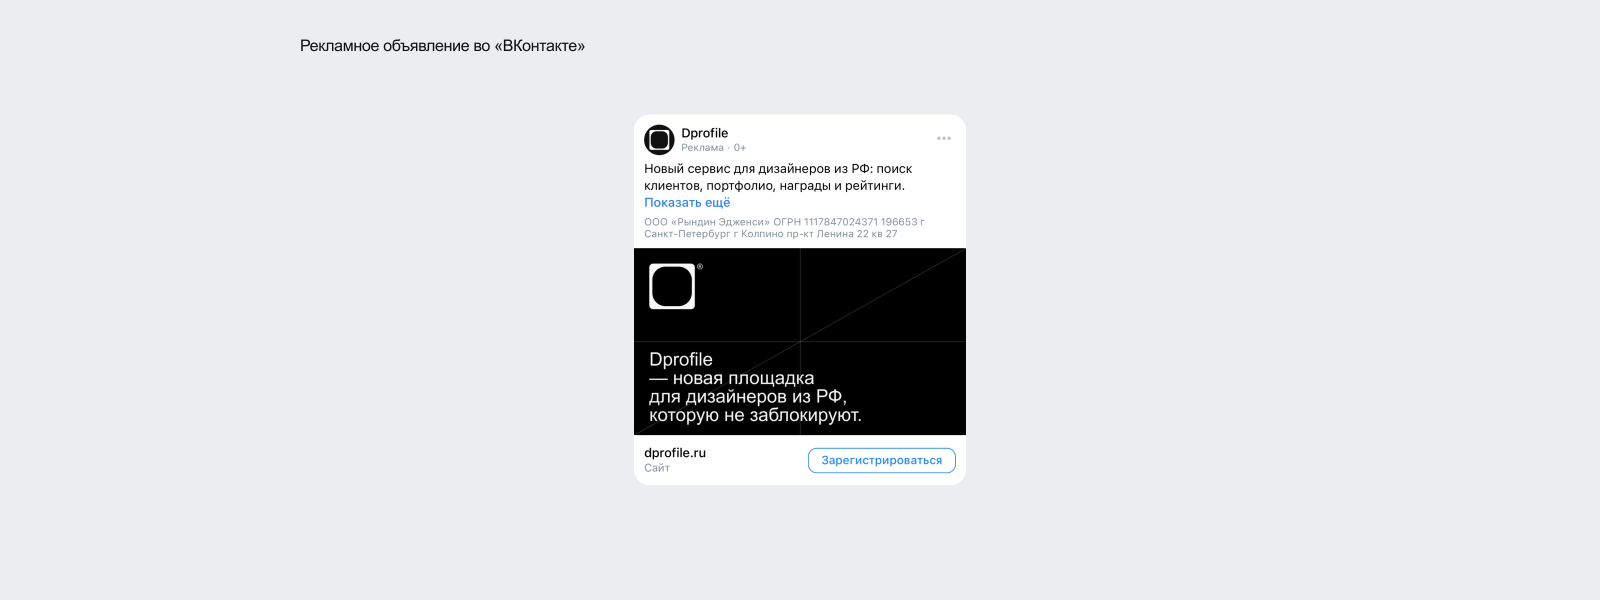The height and width of the screenshot is (600, 1600).
Task: Click the "Сайт" caption under the domain
Action: 657,468
